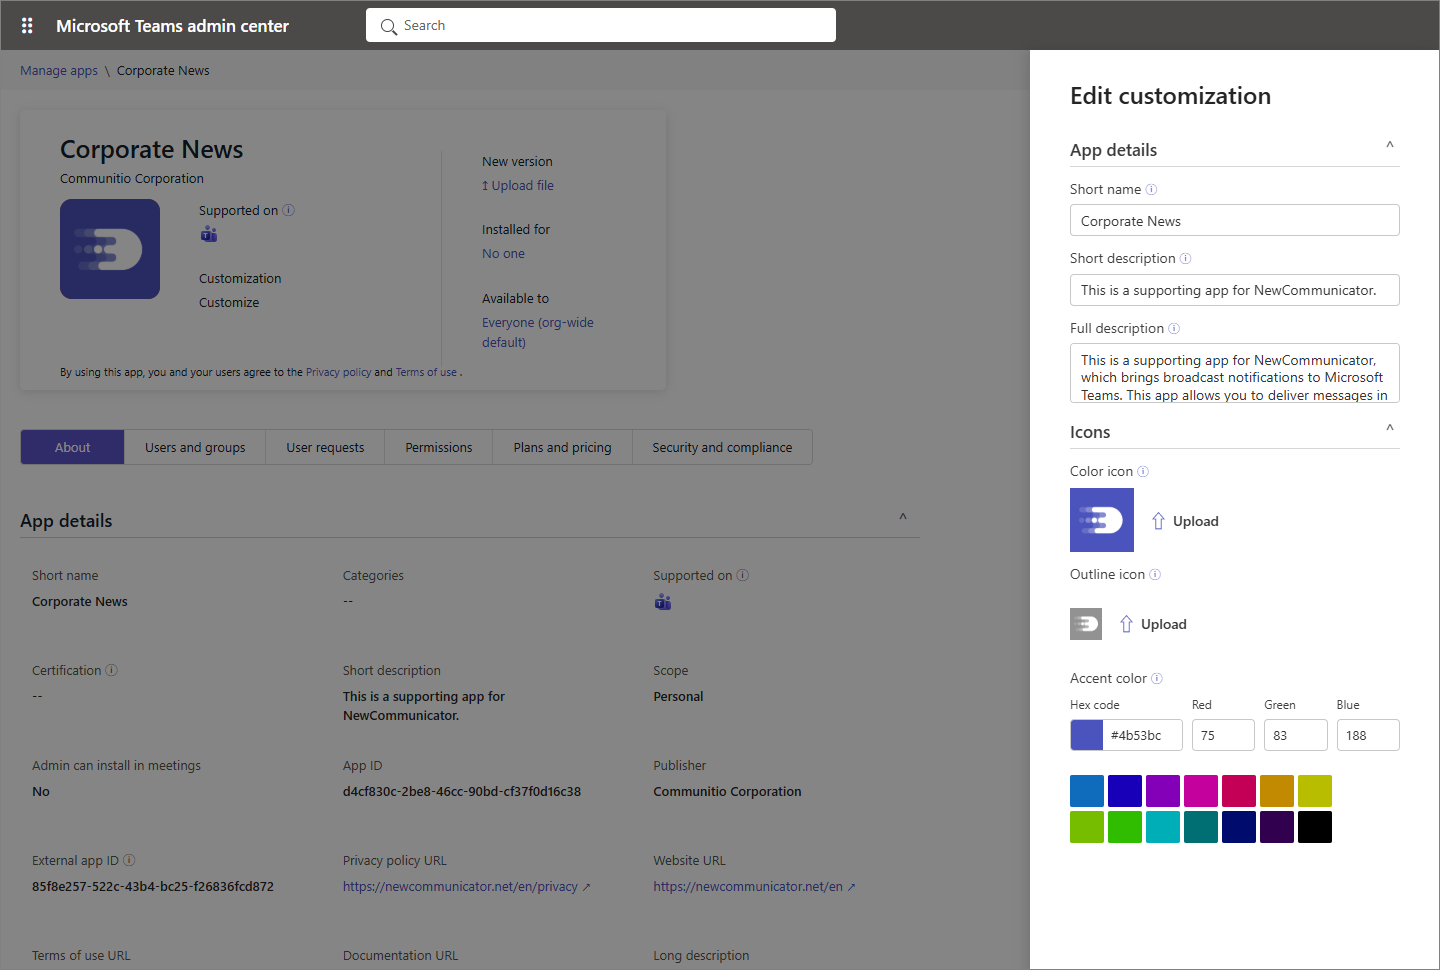Viewport: 1440px width, 970px height.
Task: Click info icon beside Full description
Action: coord(1174,328)
